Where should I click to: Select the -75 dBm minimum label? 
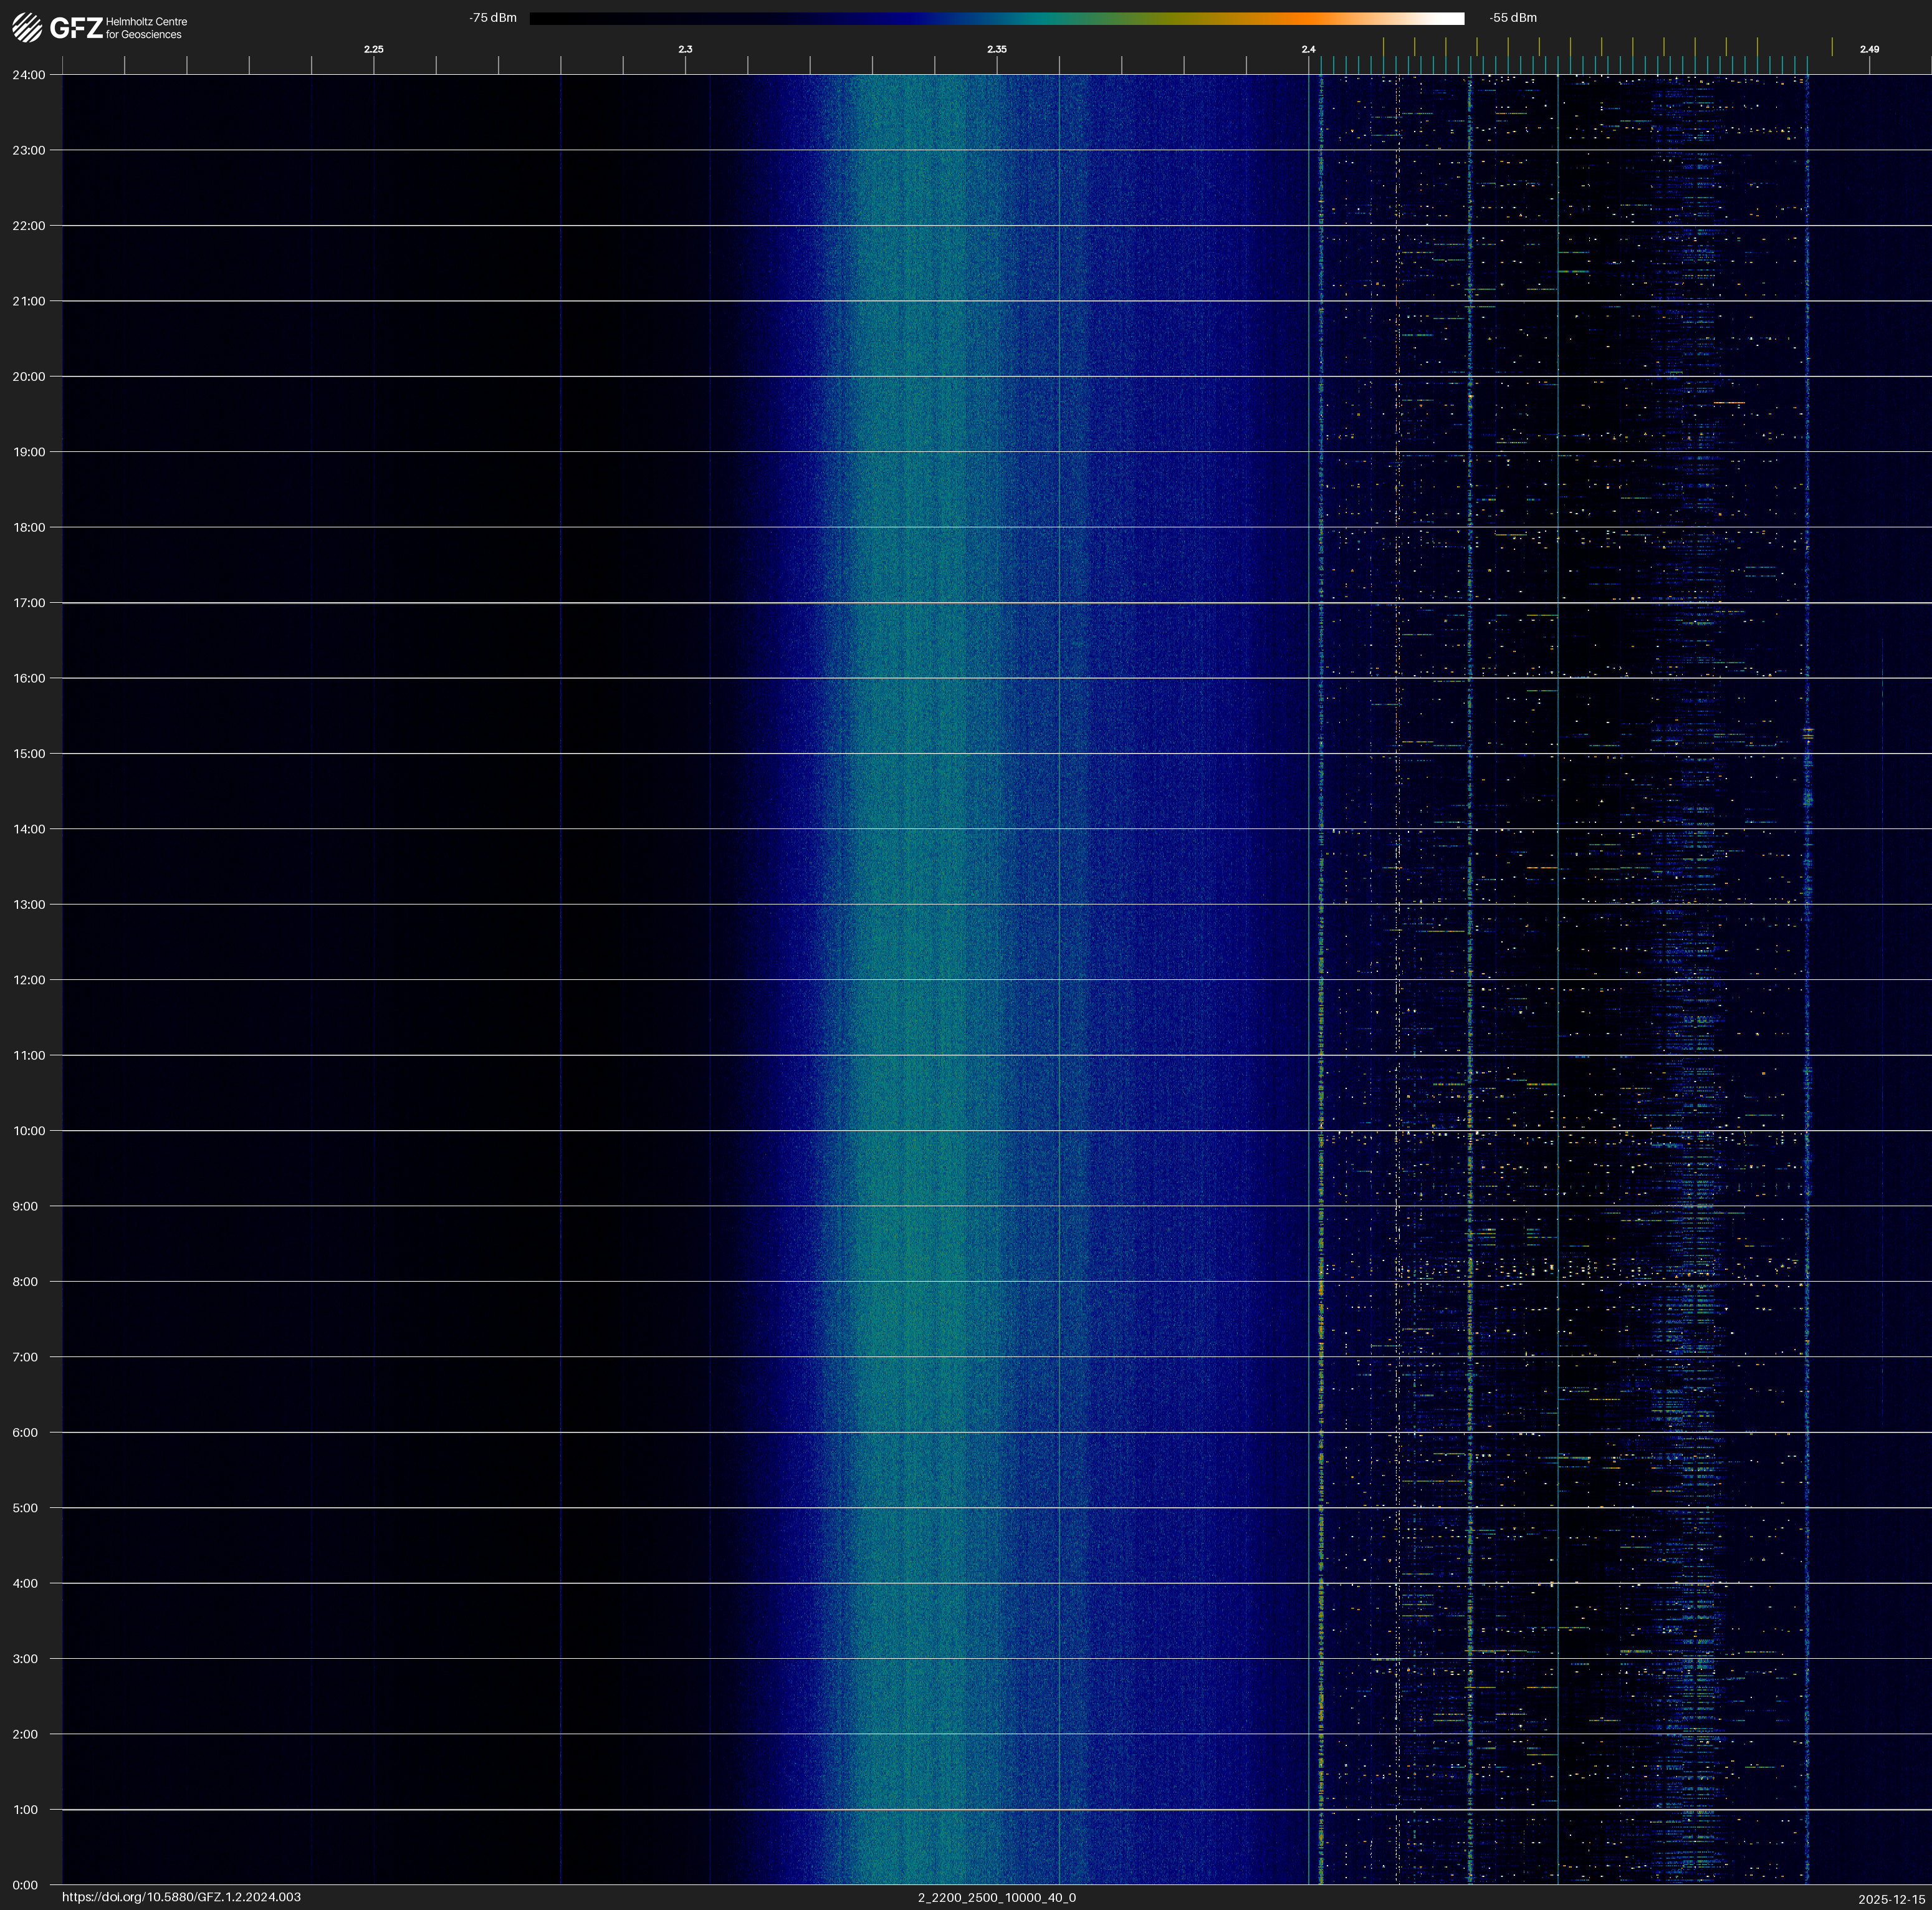point(493,18)
